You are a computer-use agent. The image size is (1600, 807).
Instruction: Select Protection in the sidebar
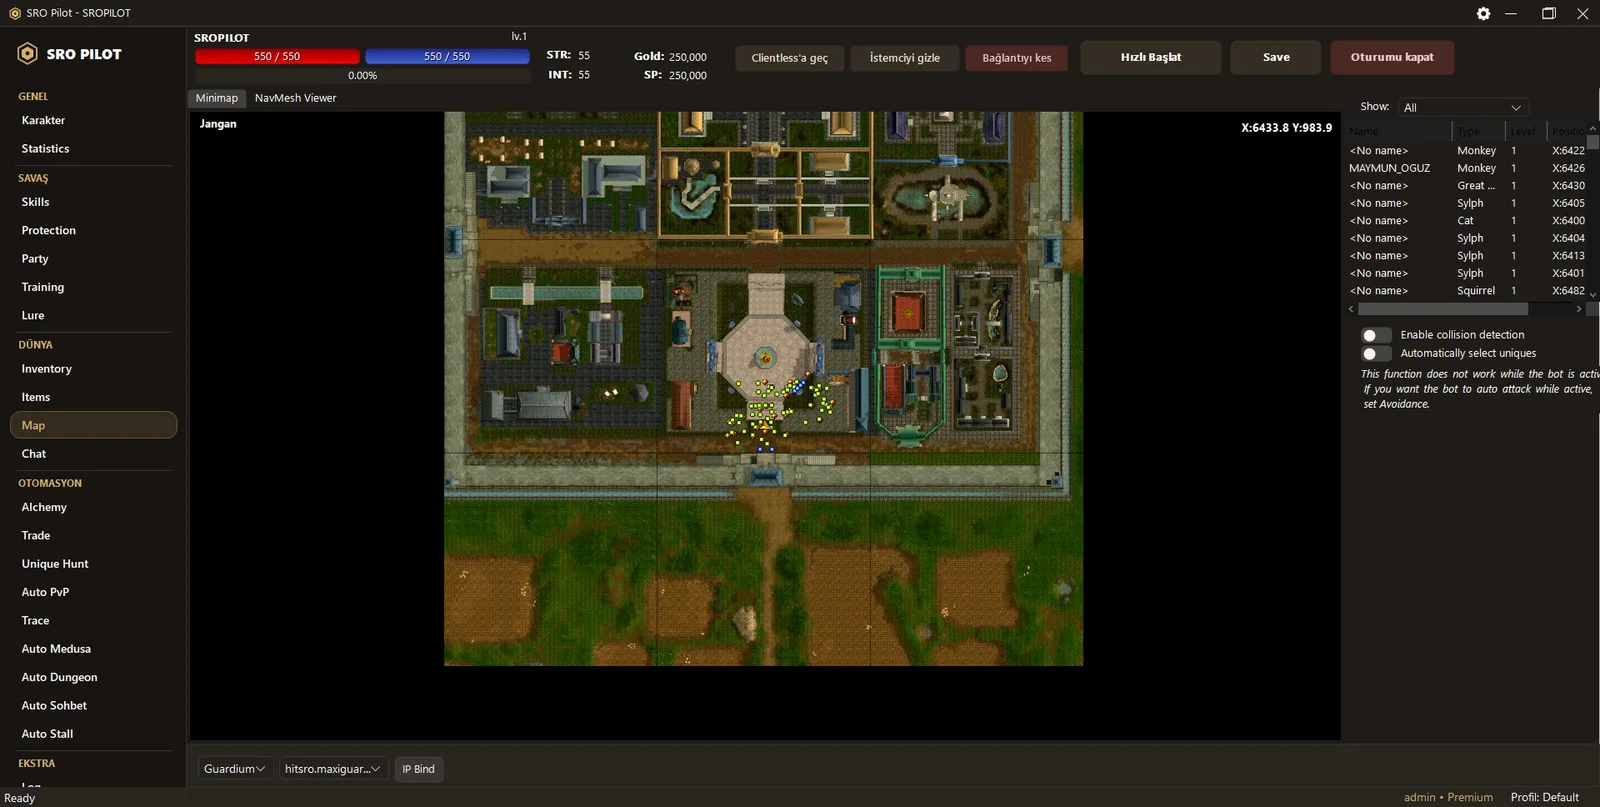point(92,230)
